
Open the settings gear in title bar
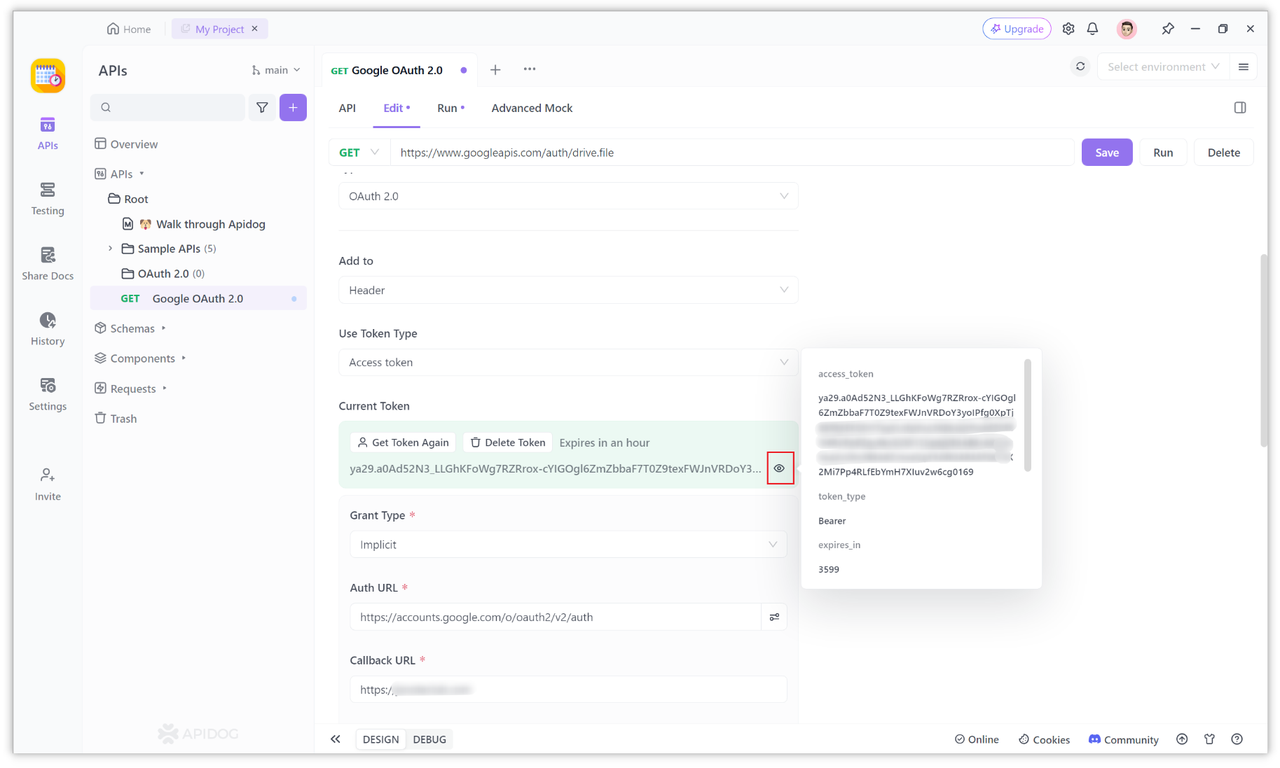click(1068, 29)
